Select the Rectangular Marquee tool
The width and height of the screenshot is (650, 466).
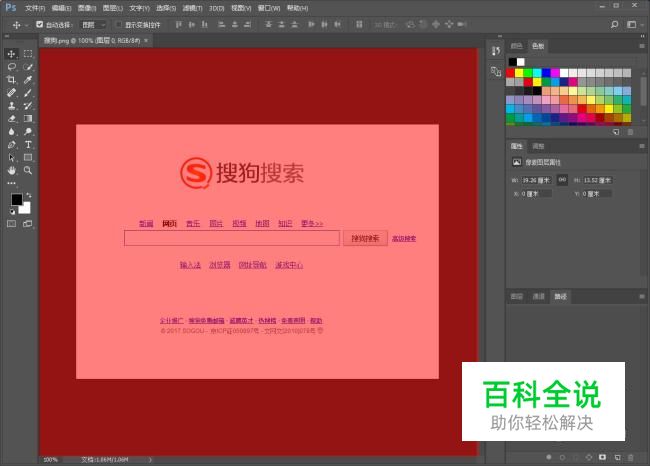(28, 54)
